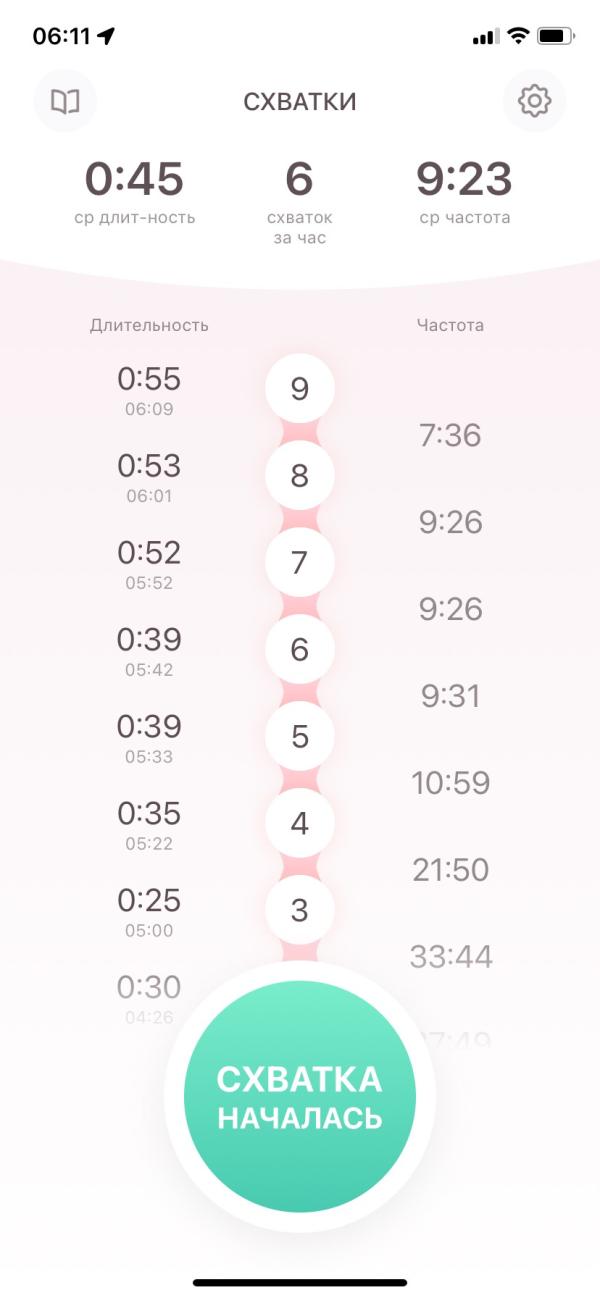600x1297 pixels.
Task: Tap the Длительность column header
Action: [x=149, y=325]
